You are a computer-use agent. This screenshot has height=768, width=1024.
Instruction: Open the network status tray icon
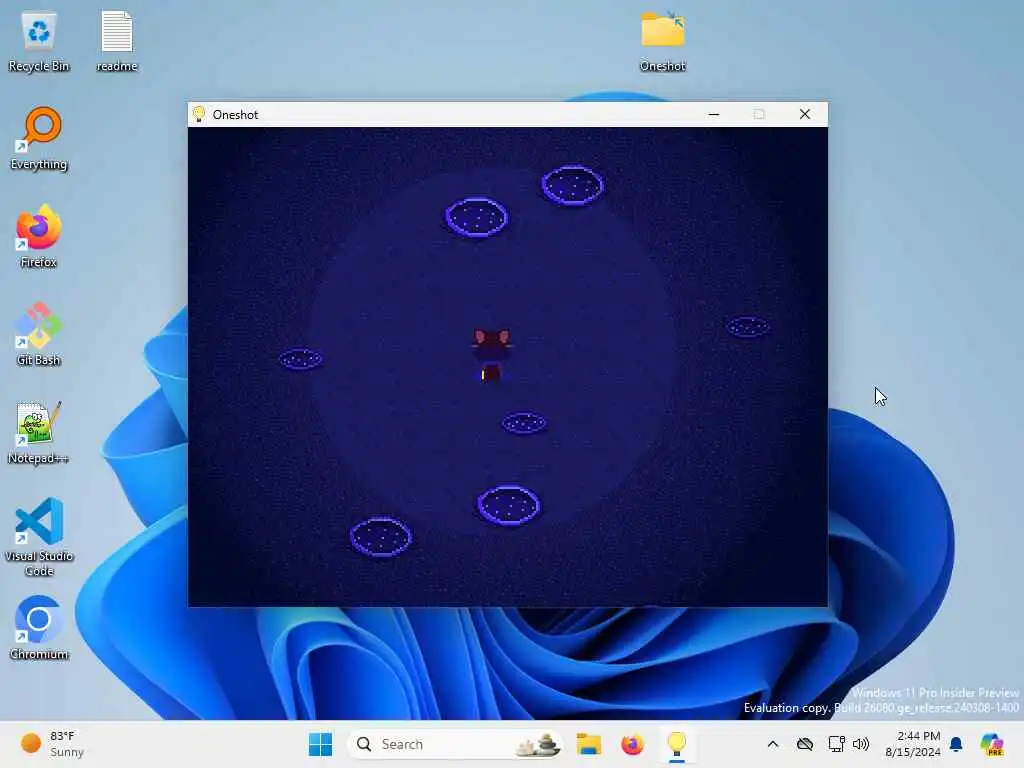pyautogui.click(x=836, y=744)
